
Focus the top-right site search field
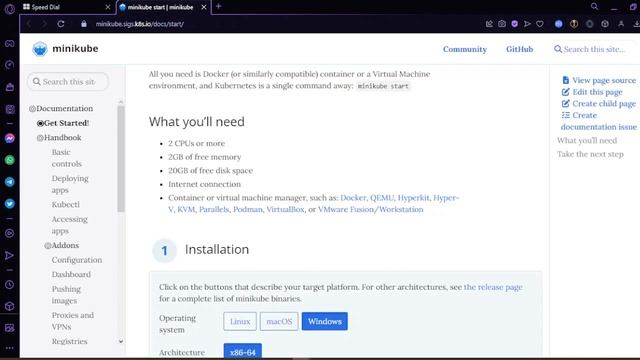pos(594,49)
